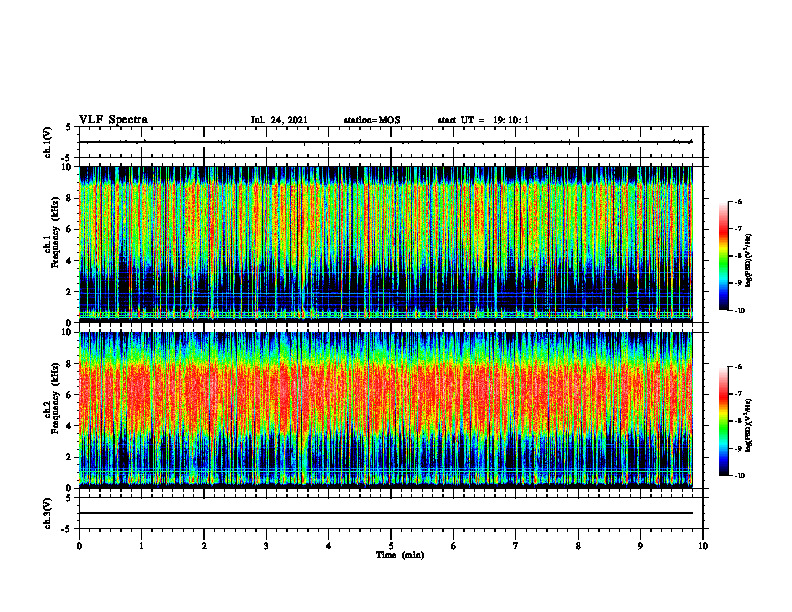Select the ch.2 color bar log(PSD) label
The width and height of the screenshot is (792, 612).
[x=750, y=425]
